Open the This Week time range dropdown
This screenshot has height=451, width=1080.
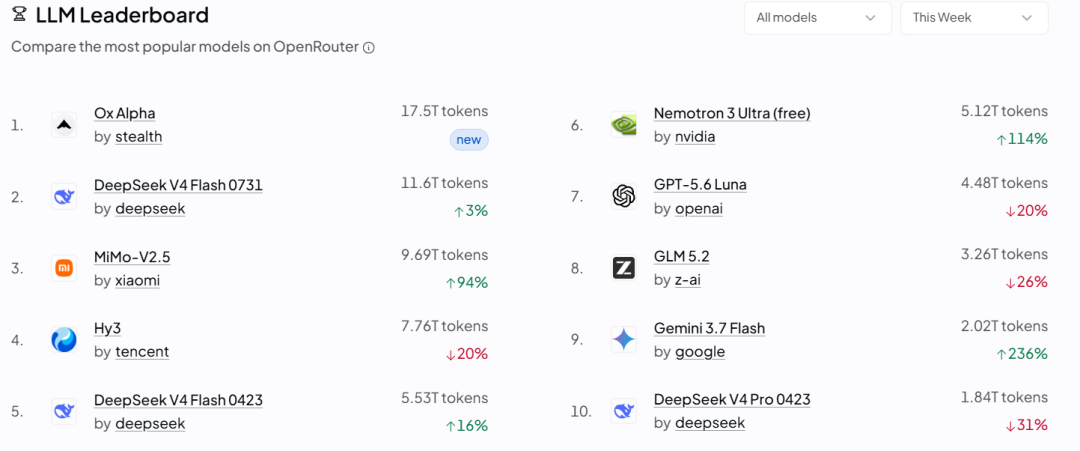tap(974, 18)
